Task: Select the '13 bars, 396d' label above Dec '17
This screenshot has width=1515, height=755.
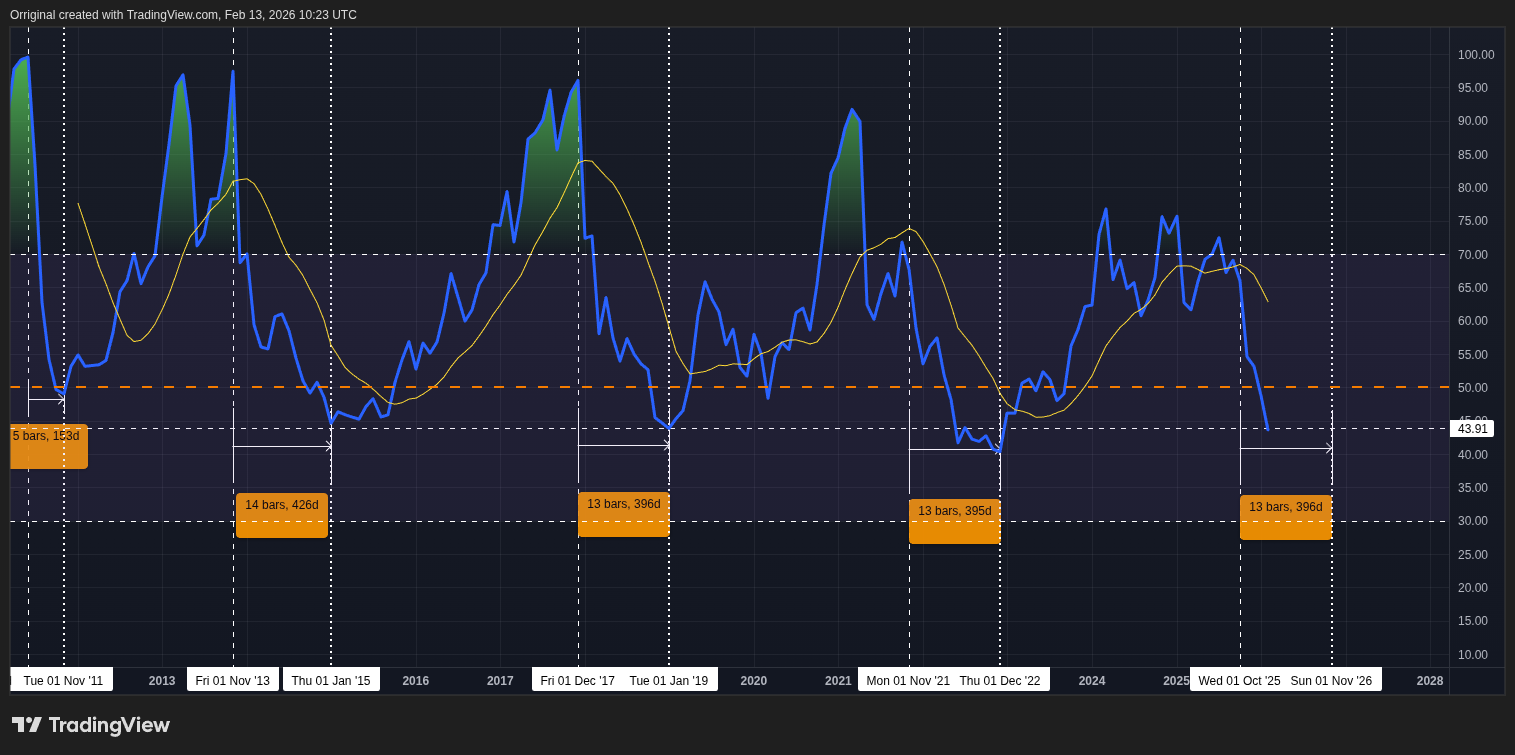Action: (624, 514)
